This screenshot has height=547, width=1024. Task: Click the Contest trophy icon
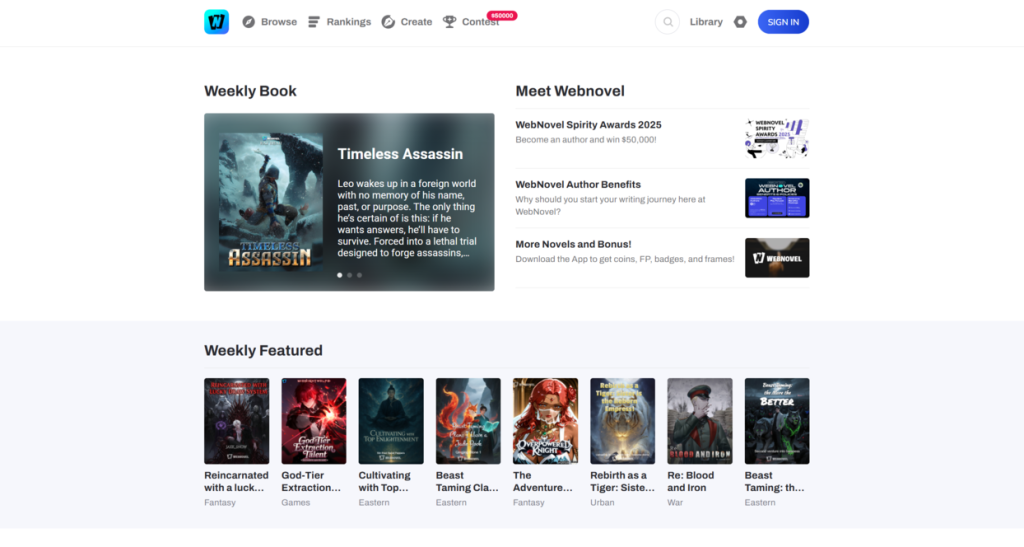pos(450,22)
